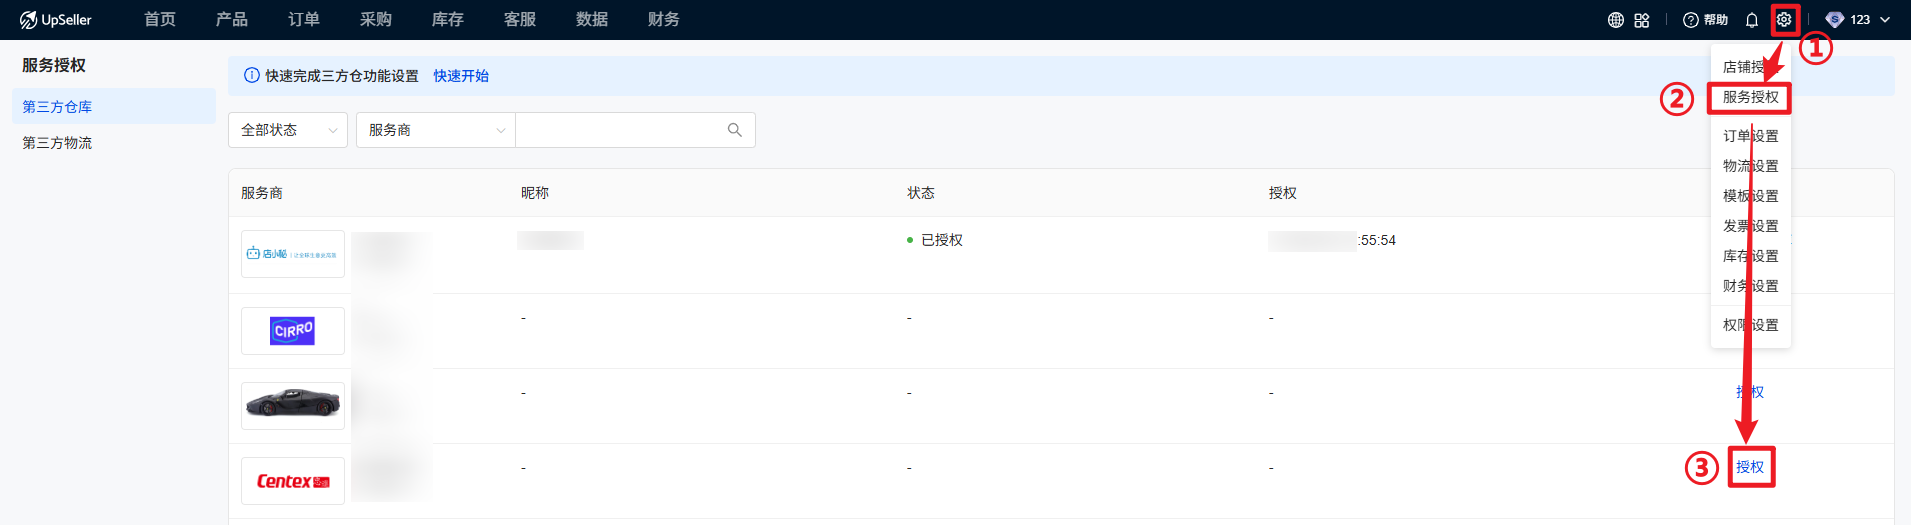1911x525 pixels.
Task: Click 授权 in the sports car row
Action: [x=1750, y=392]
